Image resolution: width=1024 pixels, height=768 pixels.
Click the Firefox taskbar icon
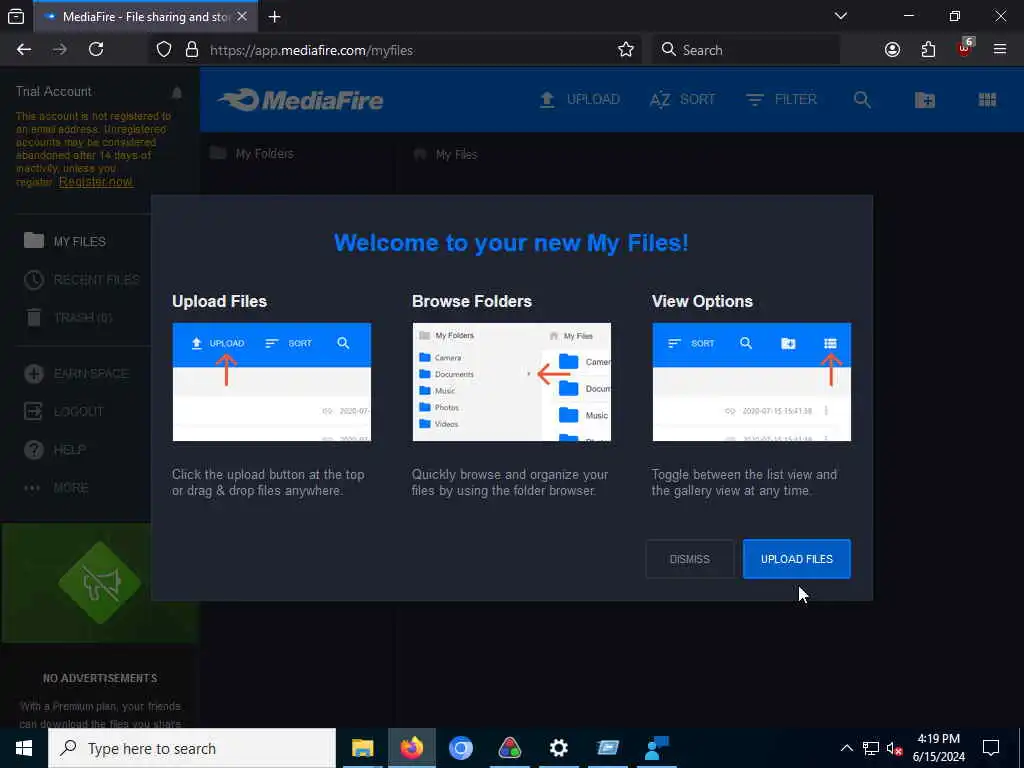[411, 748]
